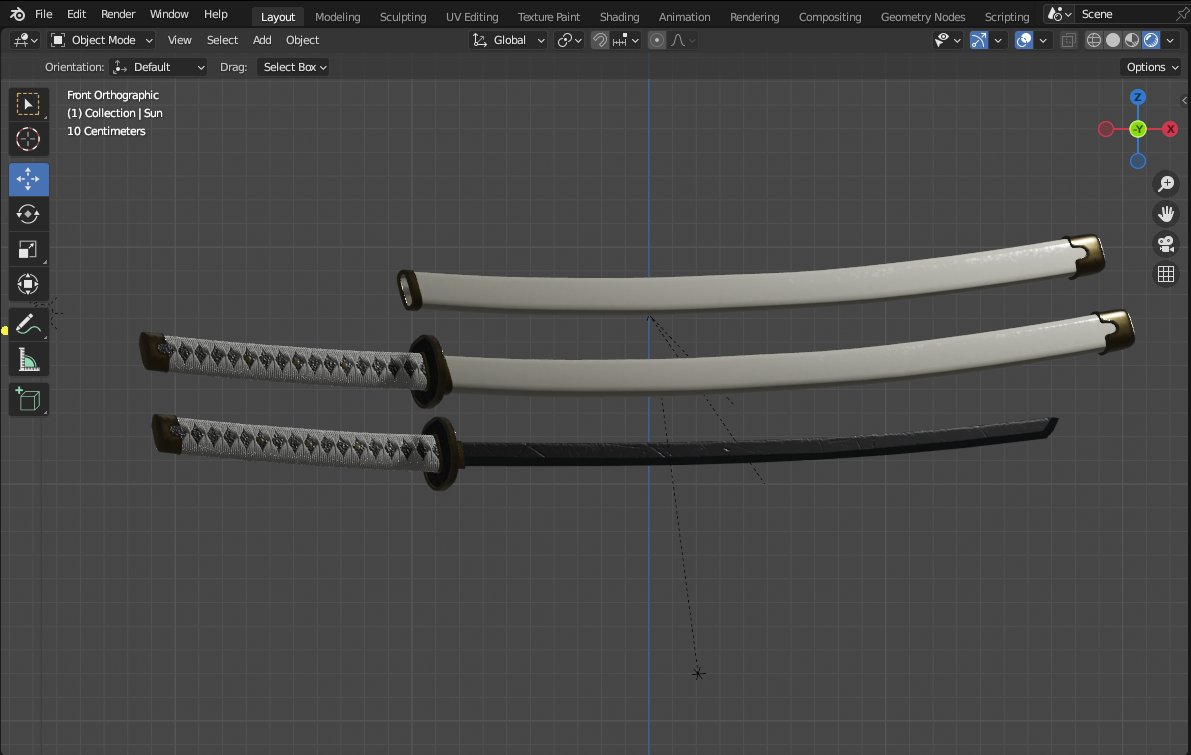The image size is (1191, 755).
Task: Open the viewport Object menu
Action: (302, 40)
